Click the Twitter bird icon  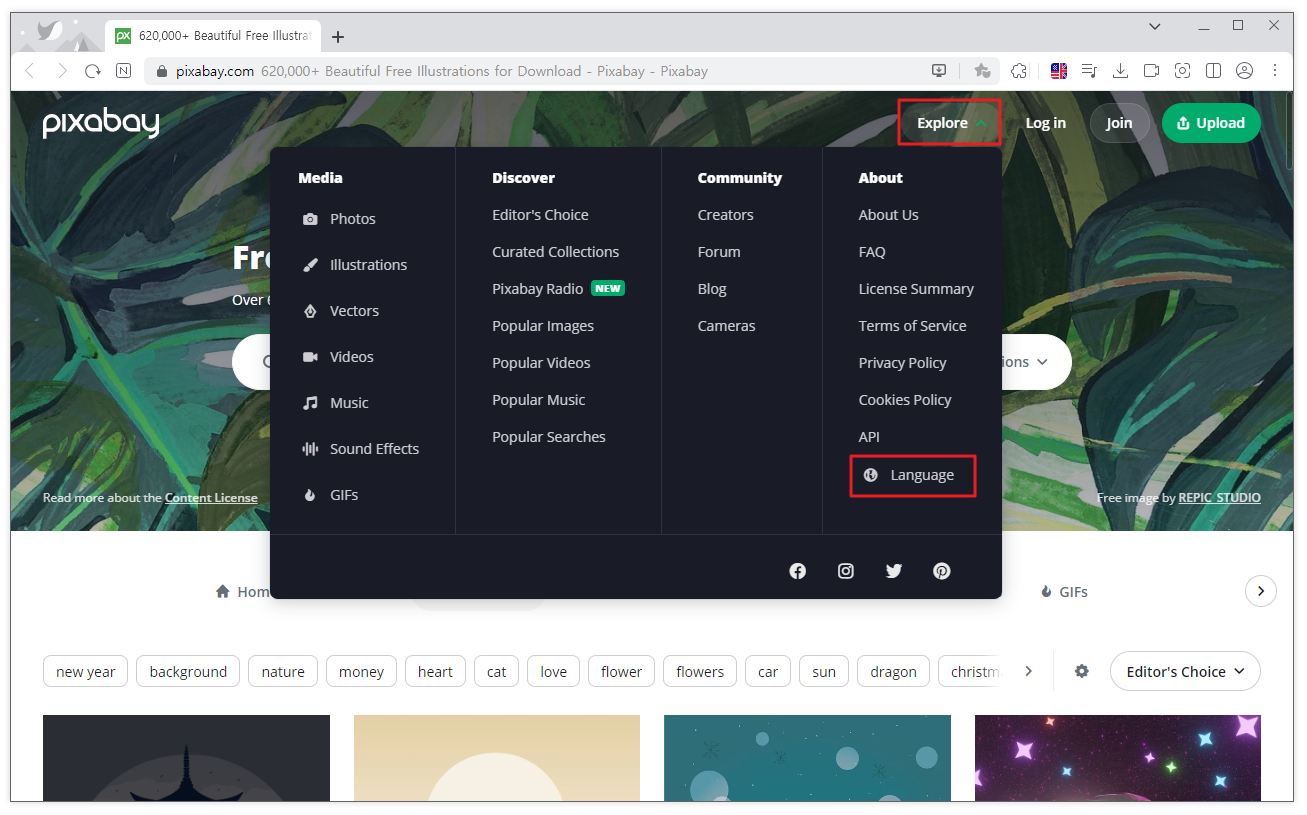coord(894,571)
